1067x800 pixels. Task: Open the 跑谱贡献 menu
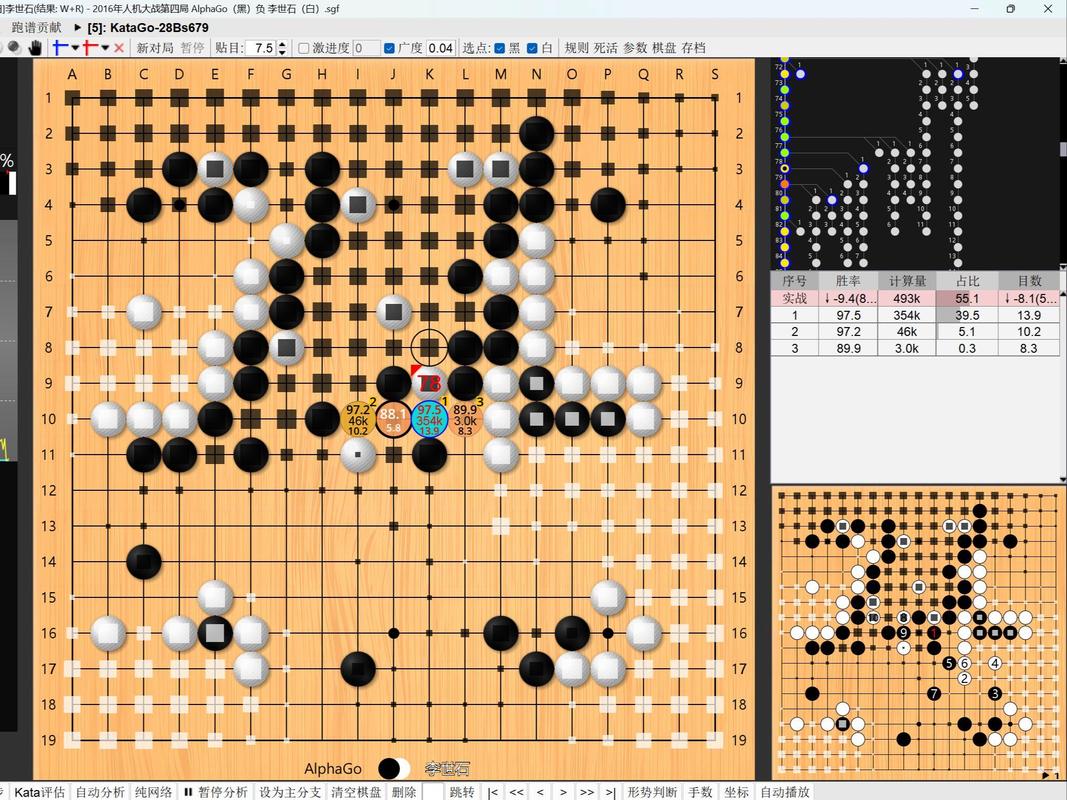[37, 27]
